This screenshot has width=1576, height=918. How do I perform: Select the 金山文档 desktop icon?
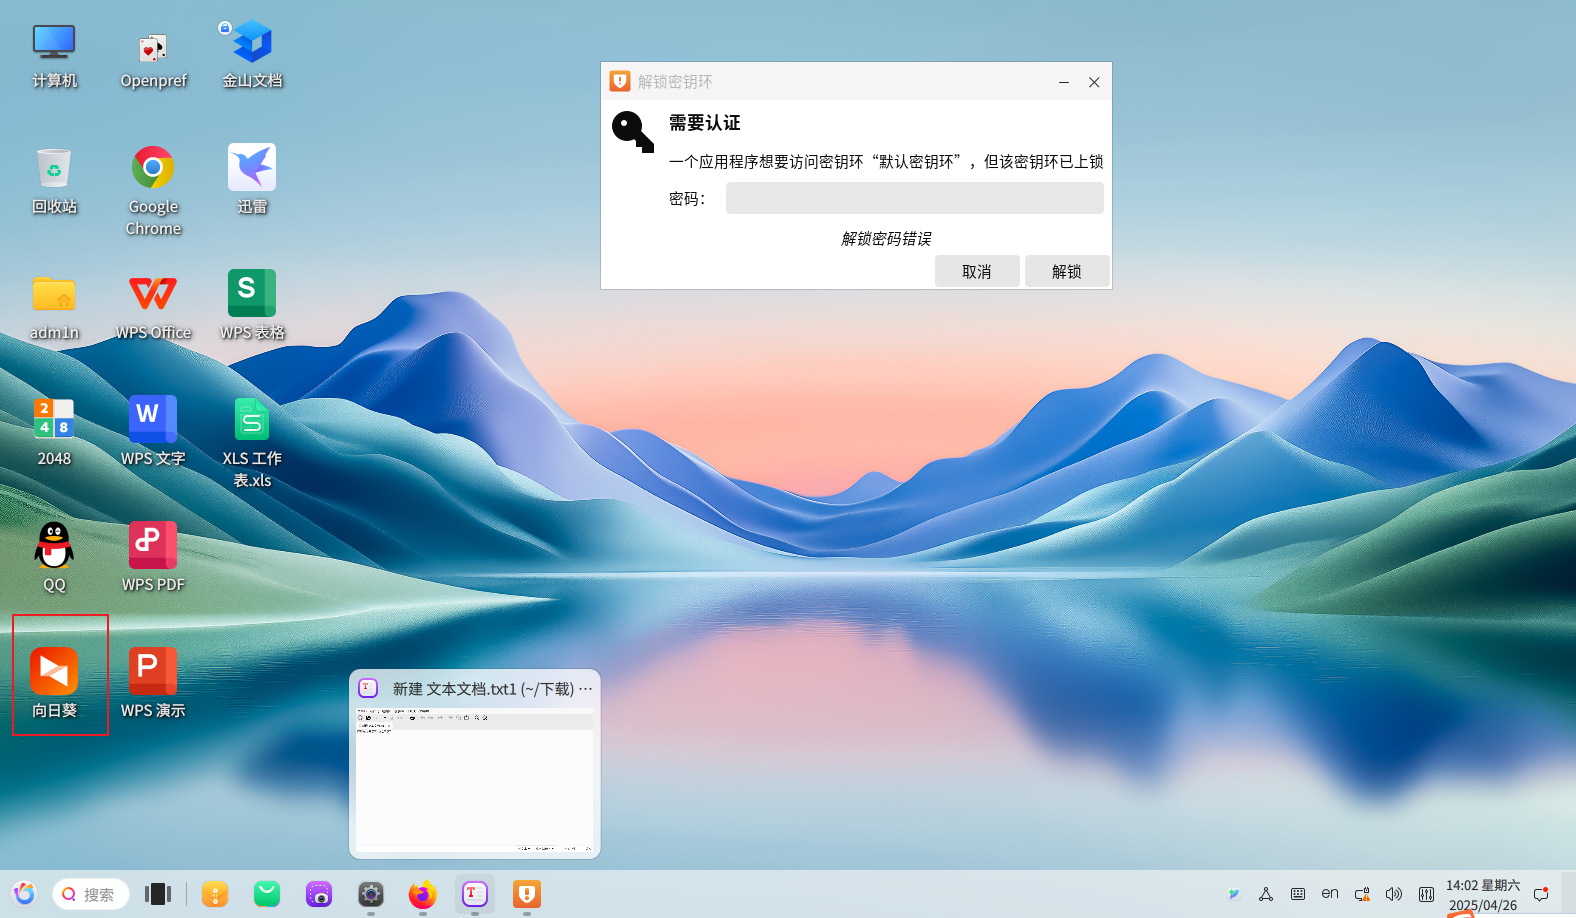[x=252, y=42]
